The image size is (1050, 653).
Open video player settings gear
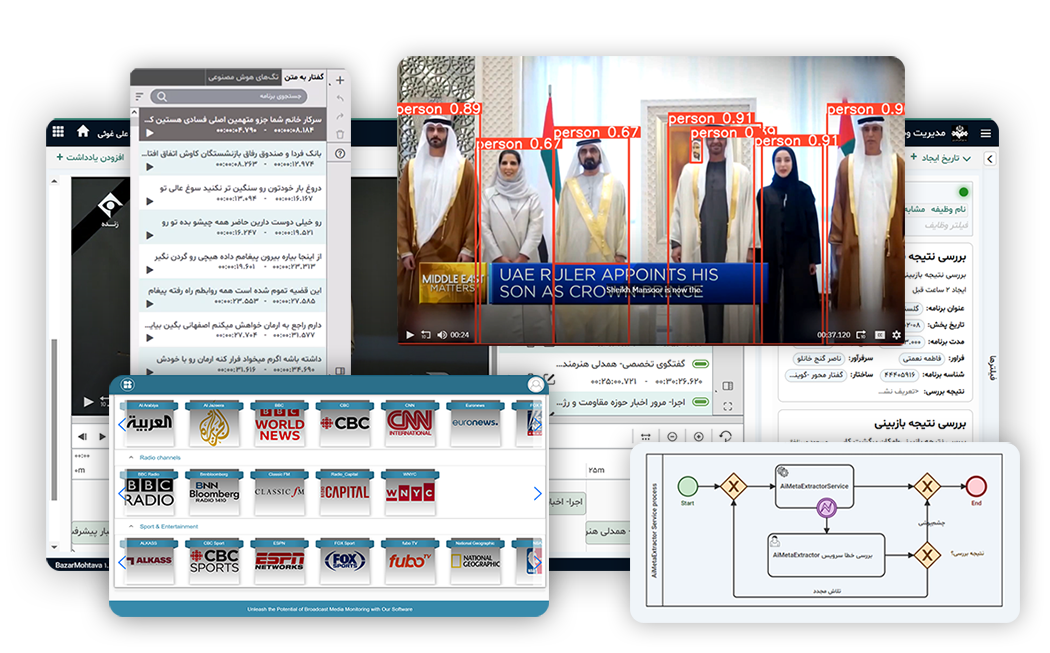coord(896,335)
